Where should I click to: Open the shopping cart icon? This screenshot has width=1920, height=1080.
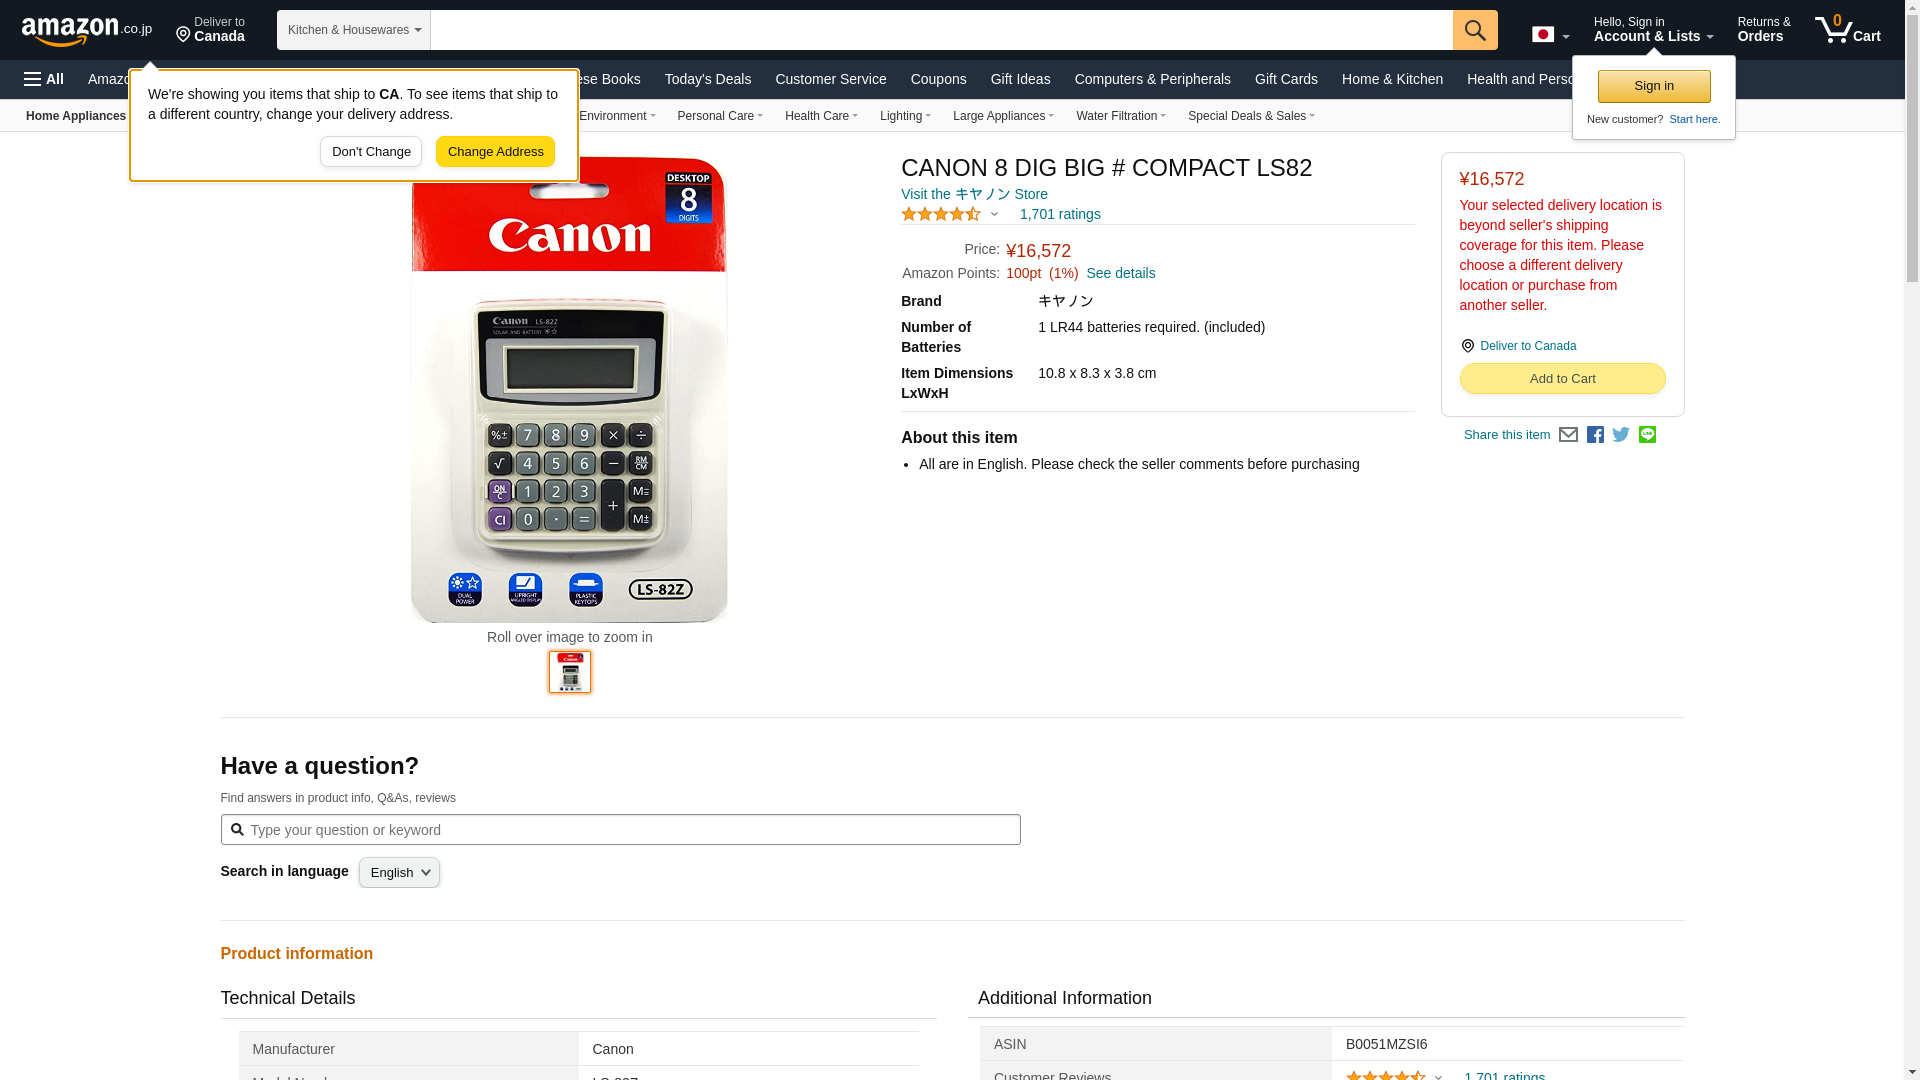click(1847, 30)
